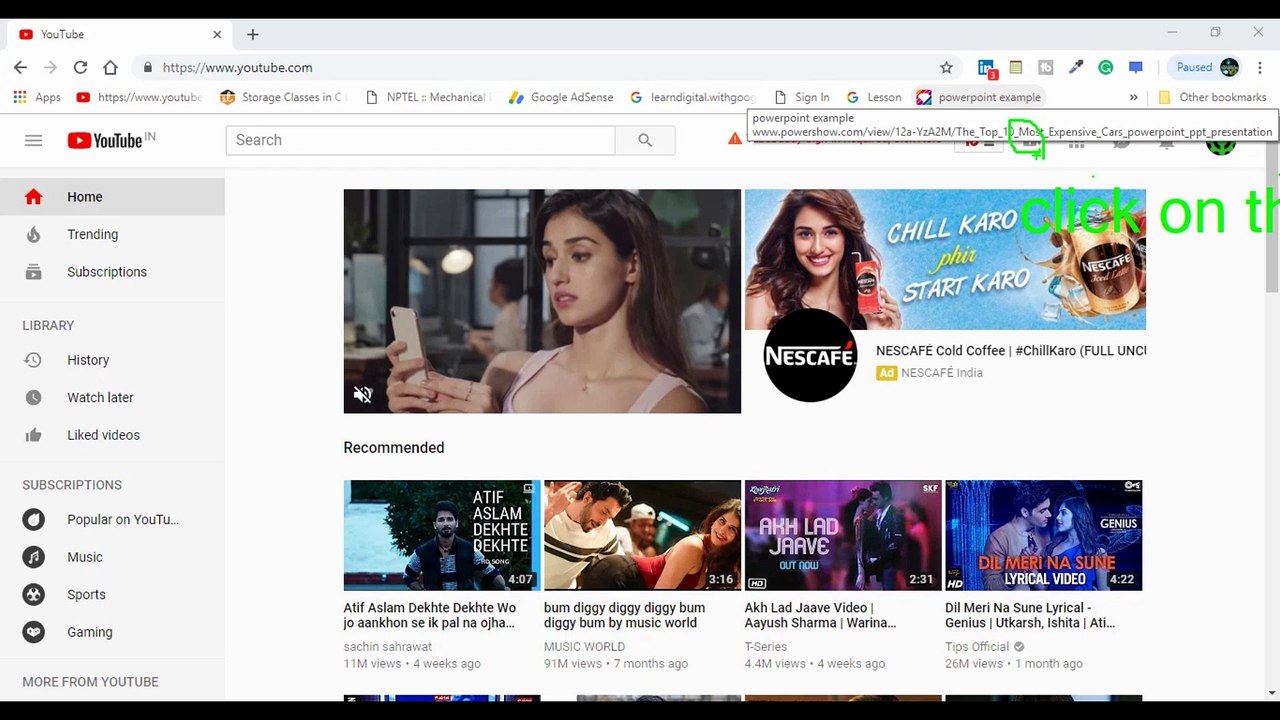Image resolution: width=1280 pixels, height=720 pixels.
Task: Click the Watch later clock icon
Action: [x=33, y=397]
